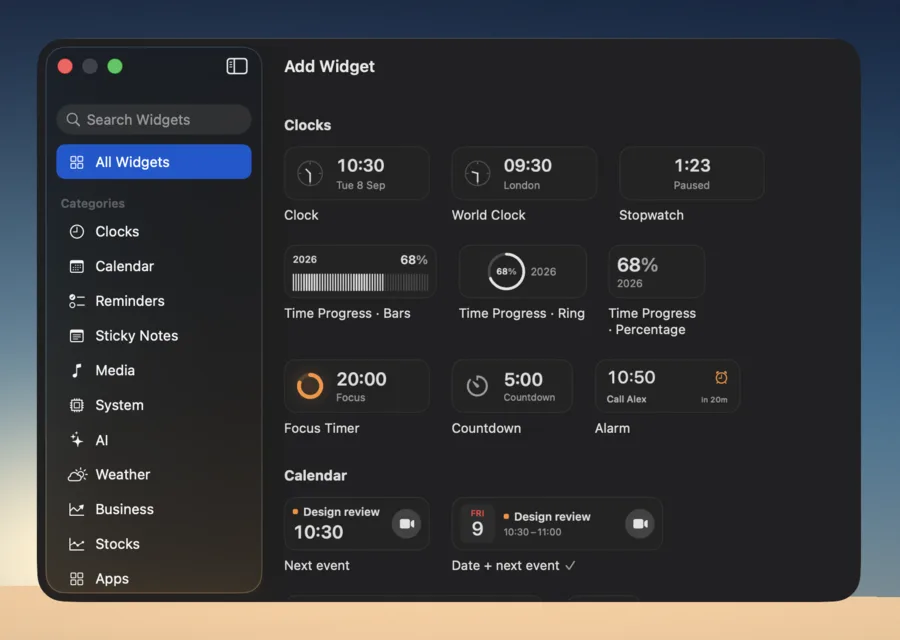Add the Clock widget showing 10:30
This screenshot has width=900, height=640.
(356, 173)
